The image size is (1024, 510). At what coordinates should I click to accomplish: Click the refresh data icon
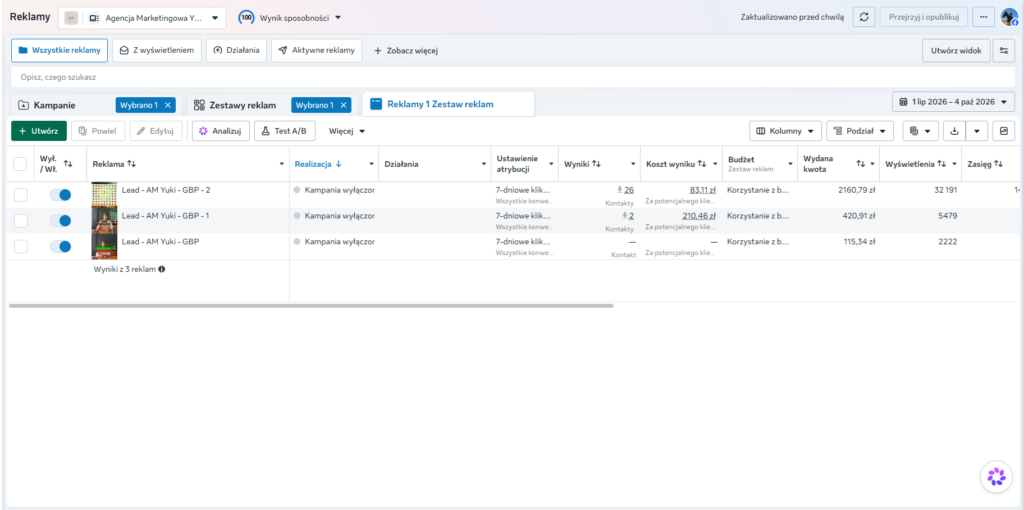point(864,18)
